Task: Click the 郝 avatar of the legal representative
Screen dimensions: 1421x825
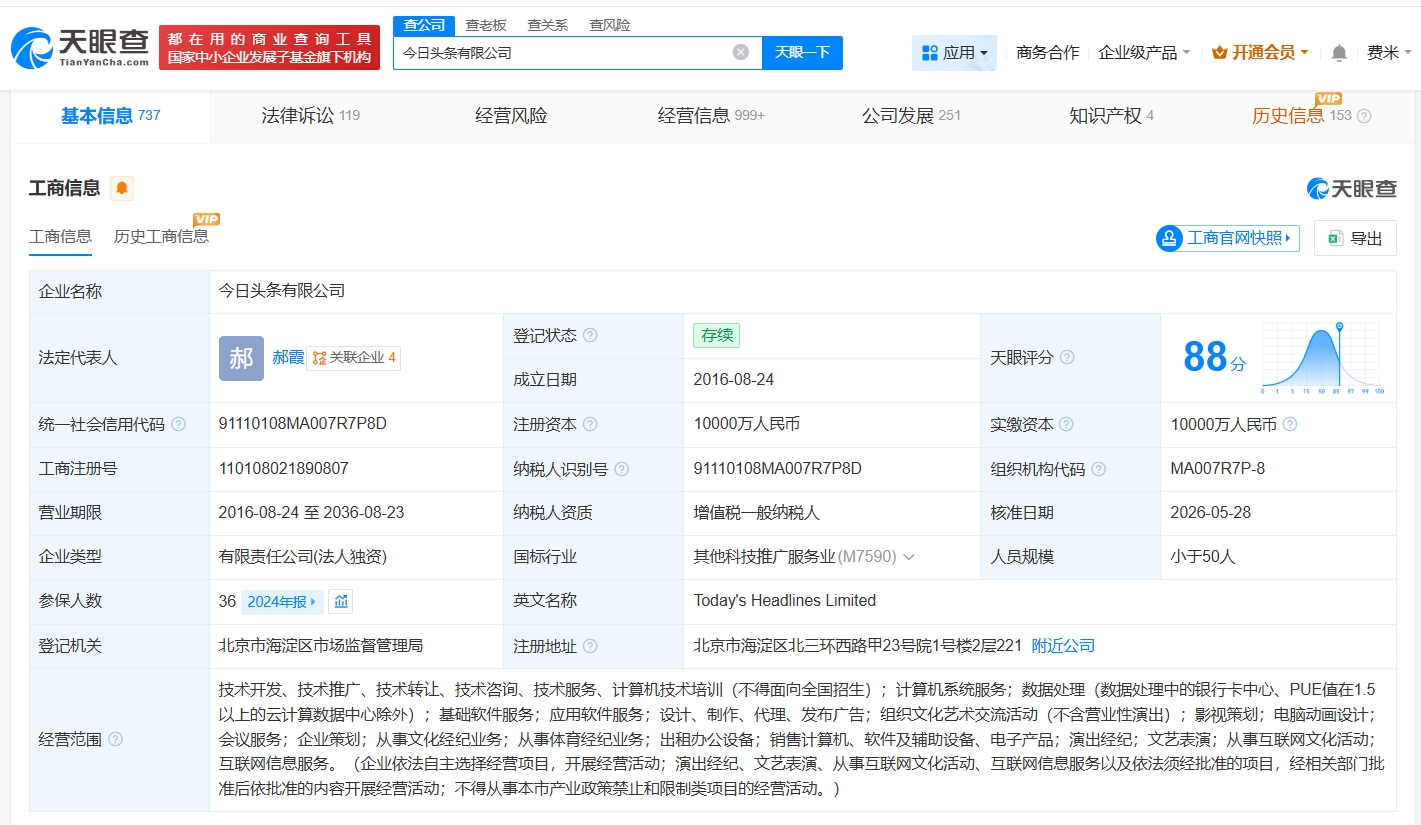Action: (241, 358)
